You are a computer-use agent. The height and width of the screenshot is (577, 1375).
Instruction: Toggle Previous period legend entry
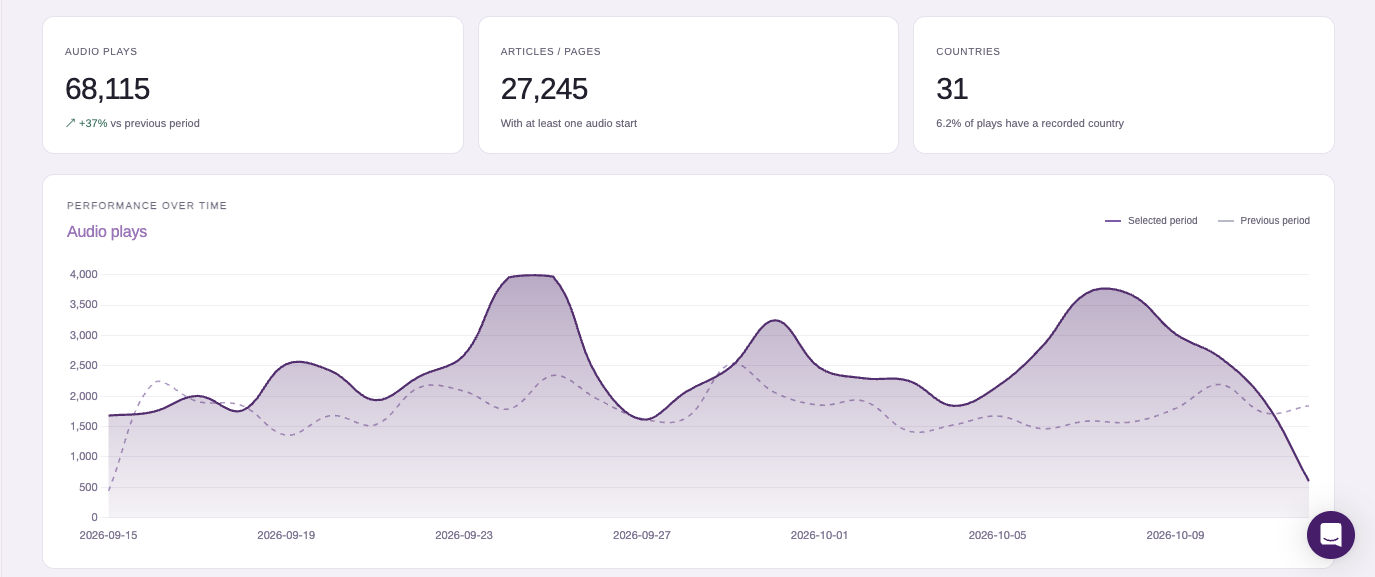tap(1264, 221)
